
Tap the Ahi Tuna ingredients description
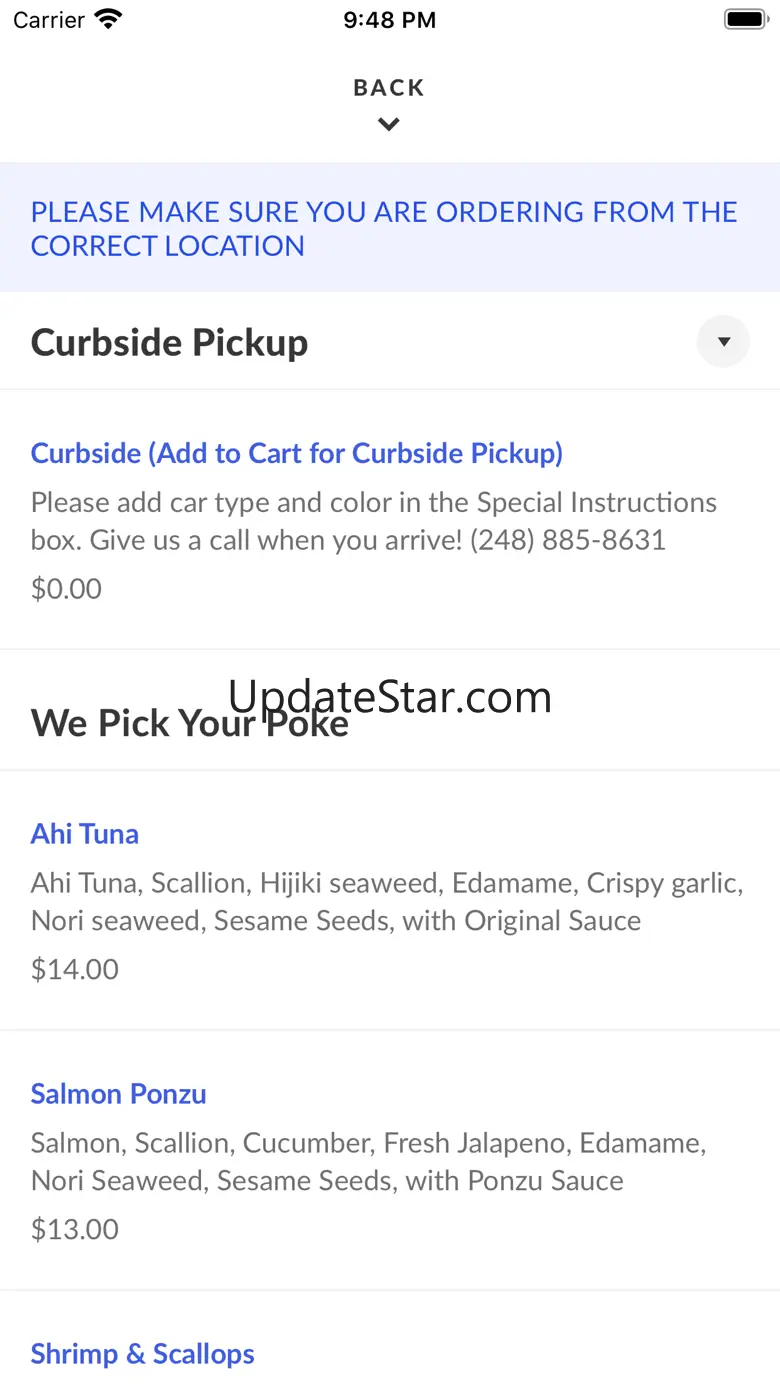point(387,902)
